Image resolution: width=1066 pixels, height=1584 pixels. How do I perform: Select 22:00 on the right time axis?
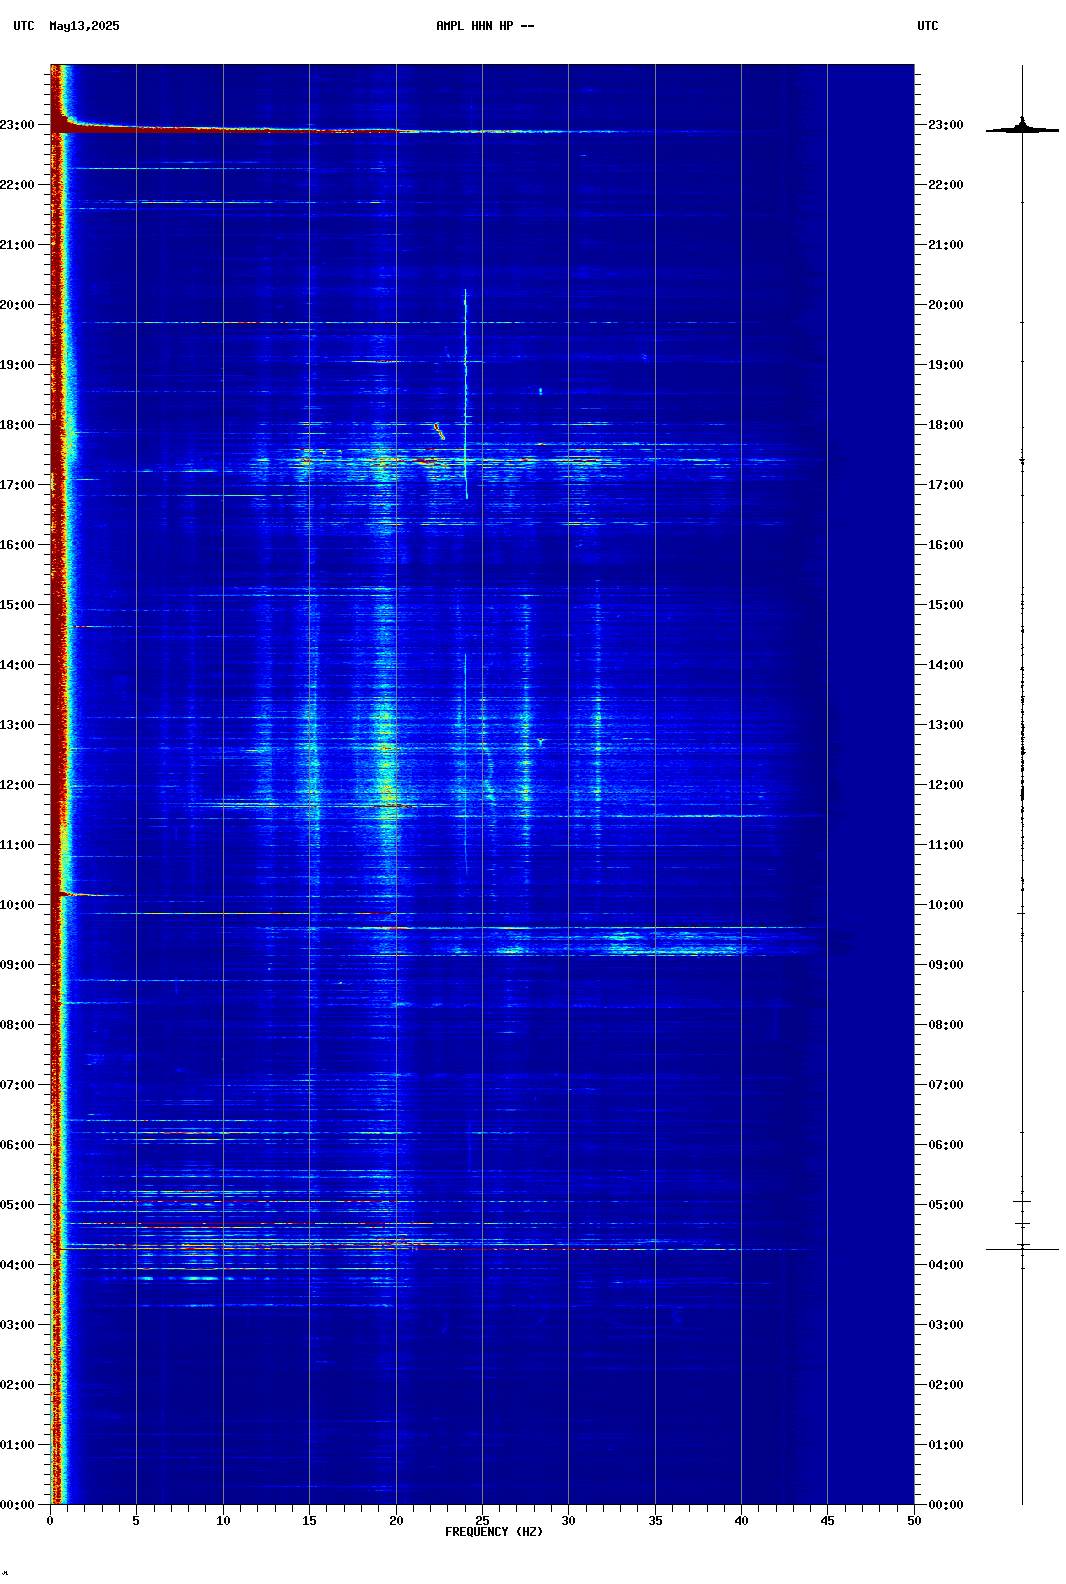click(x=946, y=185)
